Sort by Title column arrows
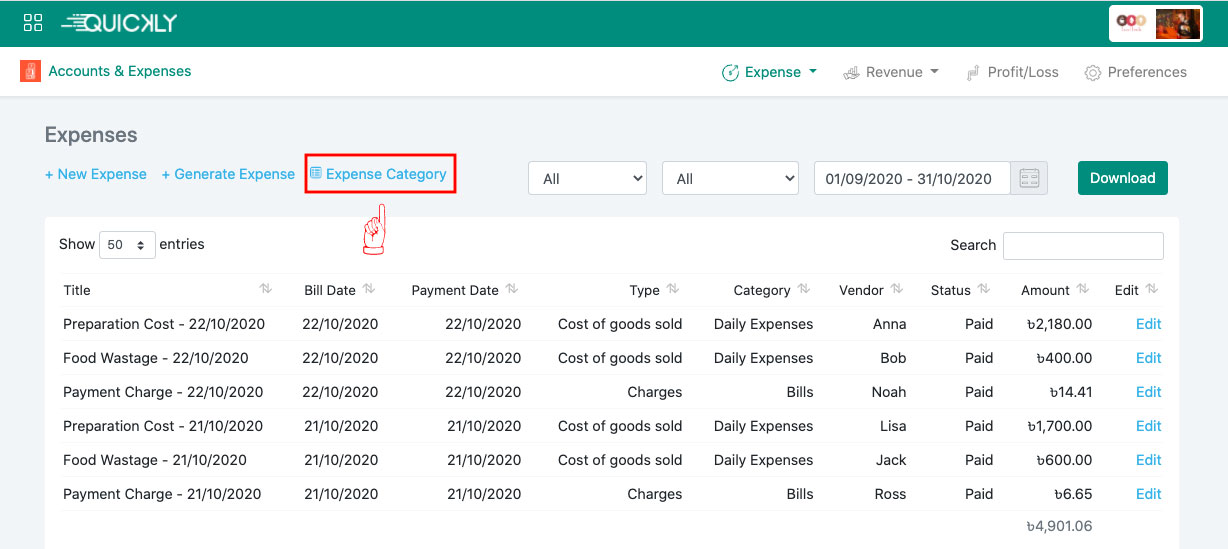Image resolution: width=1228 pixels, height=549 pixels. [x=265, y=289]
